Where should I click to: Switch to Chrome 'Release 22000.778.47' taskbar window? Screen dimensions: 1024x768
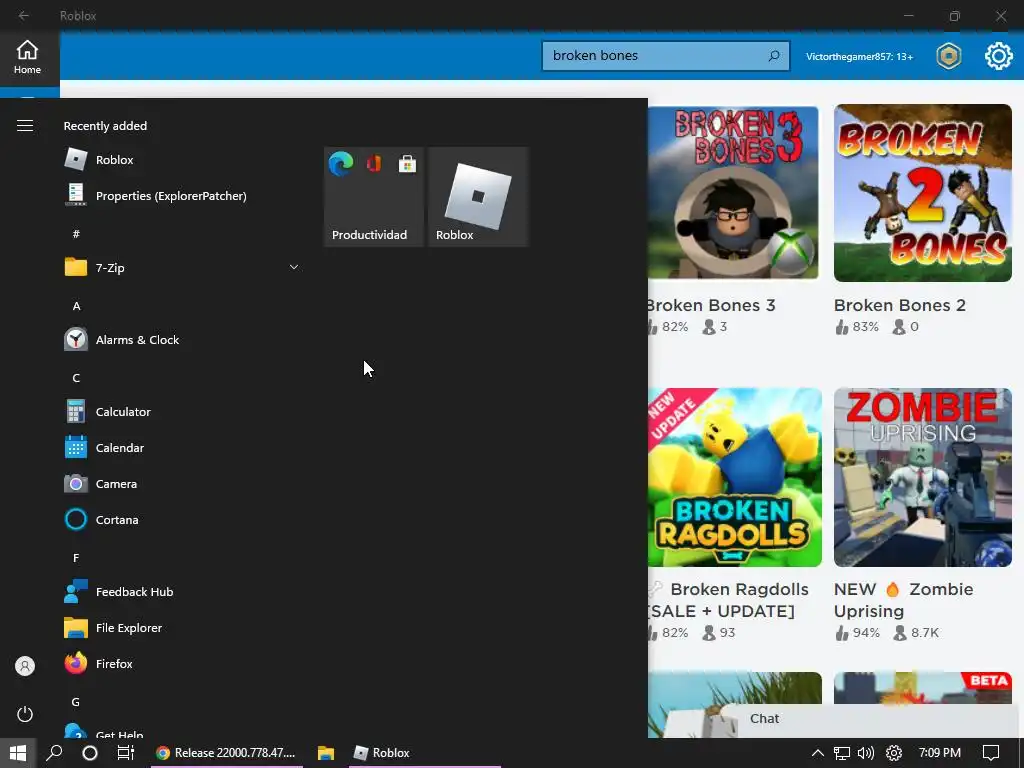227,753
